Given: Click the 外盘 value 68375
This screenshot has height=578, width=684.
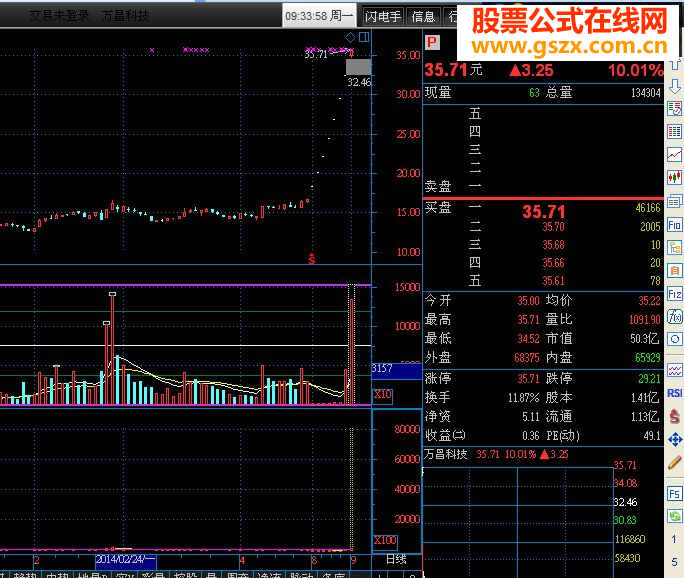Looking at the screenshot, I should pos(527,358).
